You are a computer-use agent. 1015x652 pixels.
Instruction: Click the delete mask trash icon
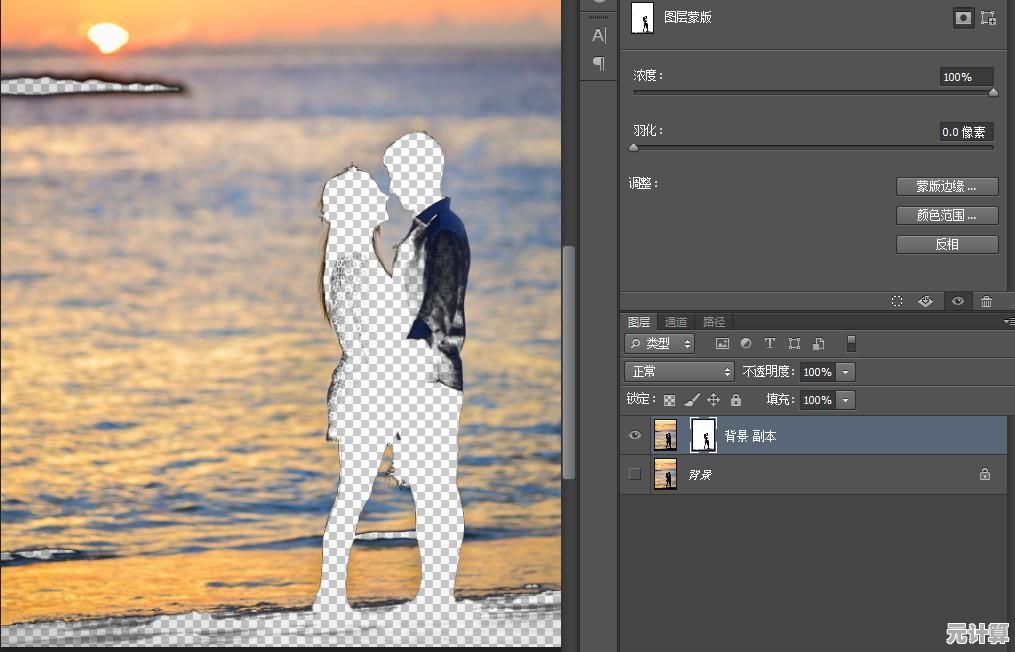click(986, 301)
